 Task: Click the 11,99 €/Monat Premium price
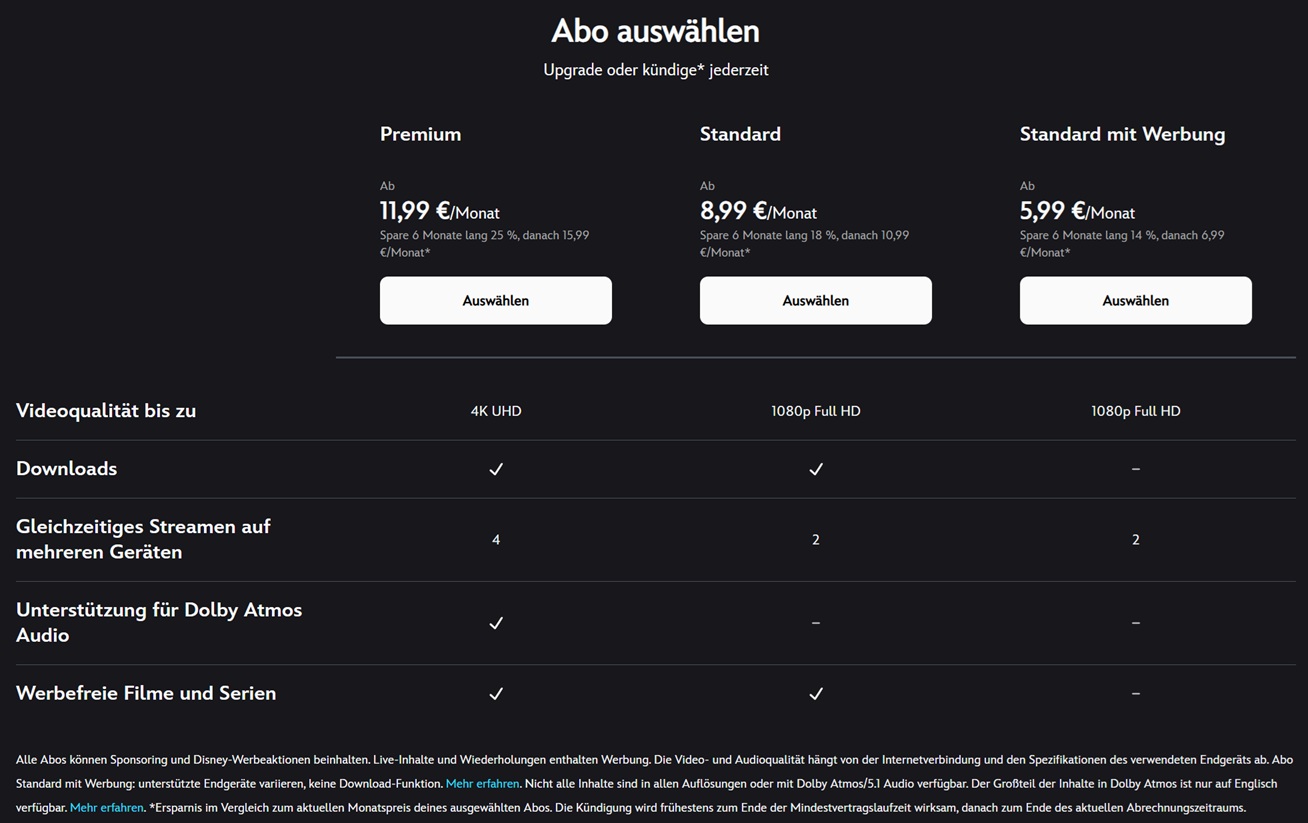click(440, 211)
